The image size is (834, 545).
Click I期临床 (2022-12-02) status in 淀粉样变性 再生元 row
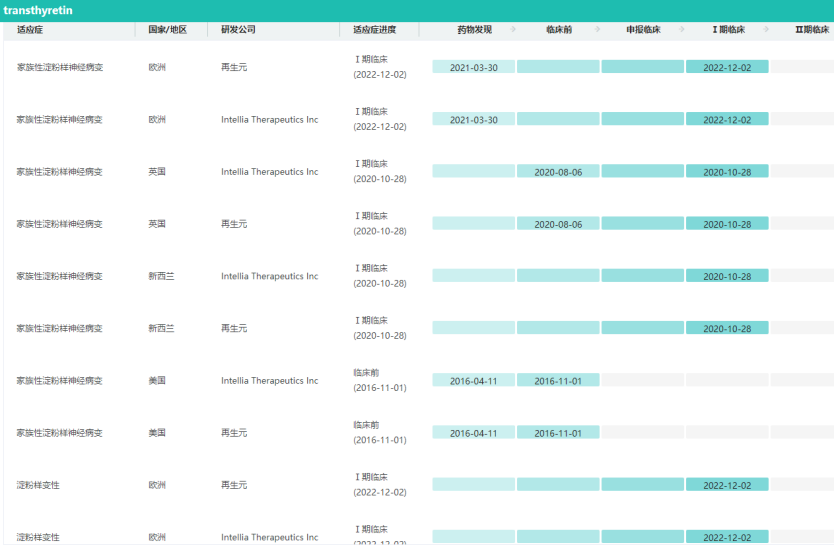coord(380,484)
